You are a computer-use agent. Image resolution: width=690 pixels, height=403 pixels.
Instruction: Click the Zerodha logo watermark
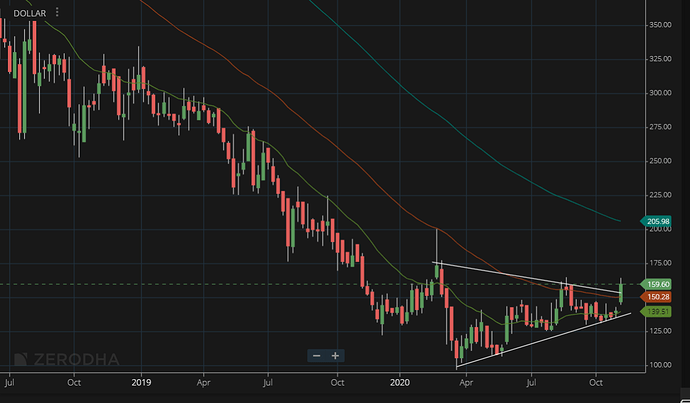62,359
